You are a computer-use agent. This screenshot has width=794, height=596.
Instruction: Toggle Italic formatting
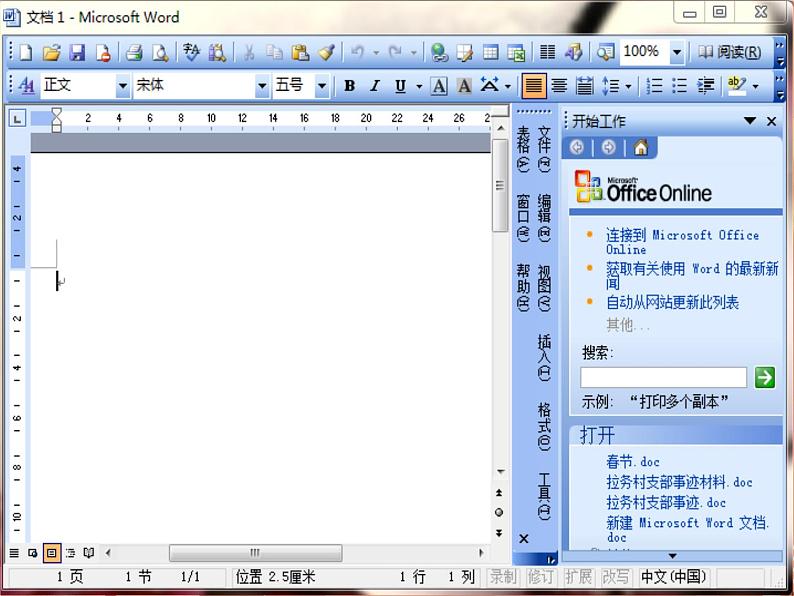click(375, 86)
